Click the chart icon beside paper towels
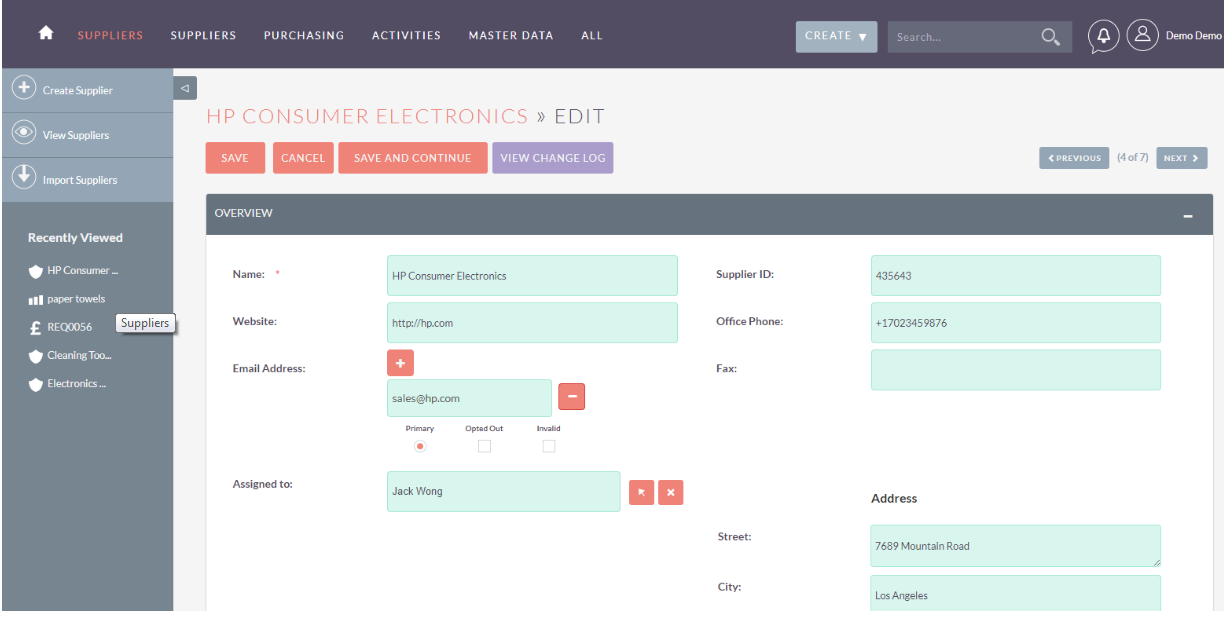 point(36,299)
